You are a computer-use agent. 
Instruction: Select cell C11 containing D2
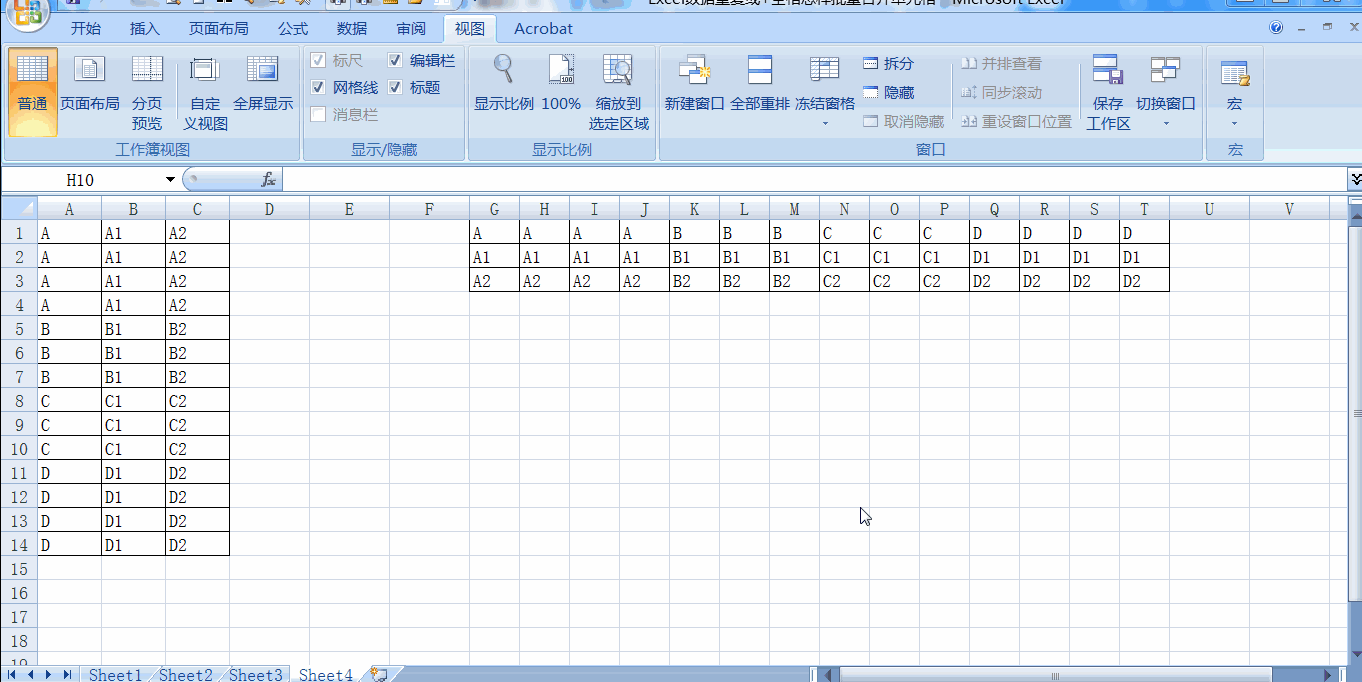pyautogui.click(x=197, y=472)
